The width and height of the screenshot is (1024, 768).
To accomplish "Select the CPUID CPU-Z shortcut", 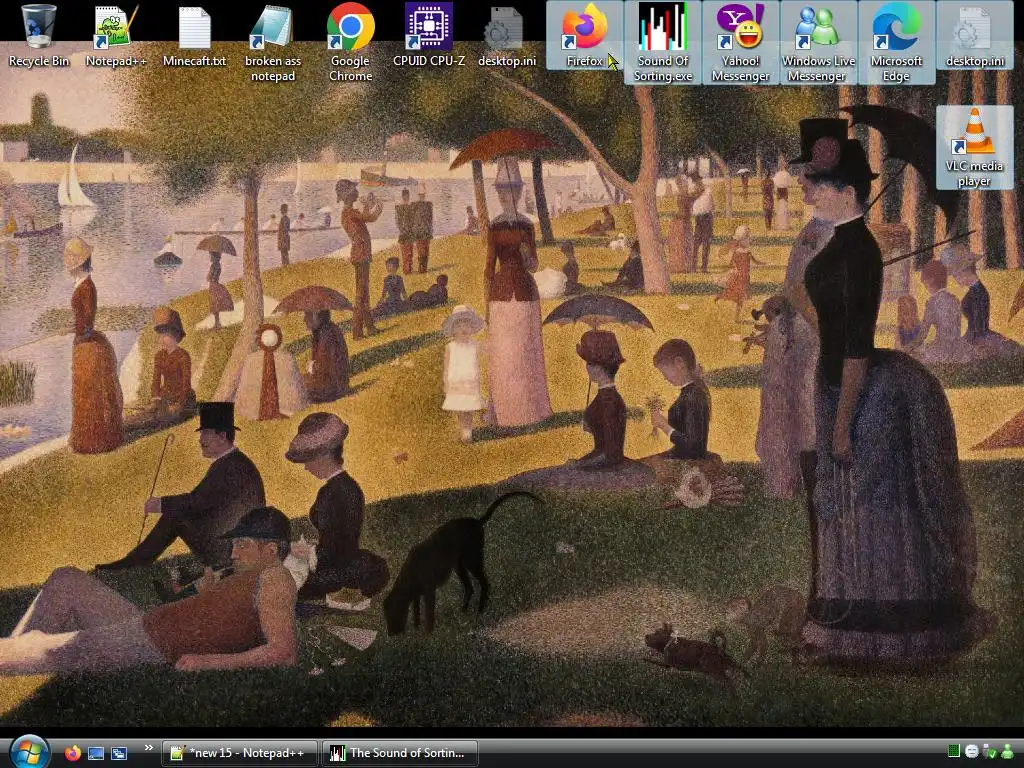I will [429, 36].
